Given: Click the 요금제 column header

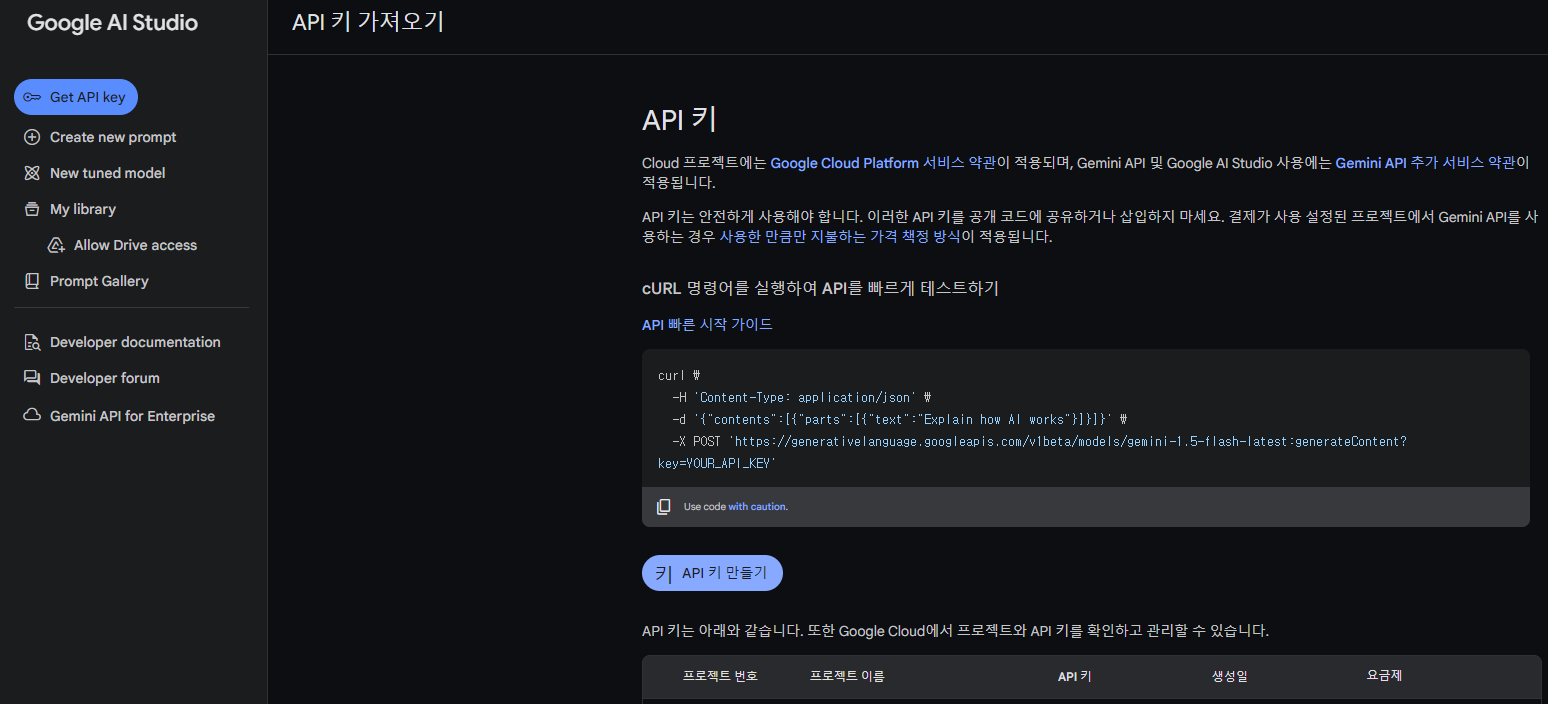Looking at the screenshot, I should tap(1385, 676).
